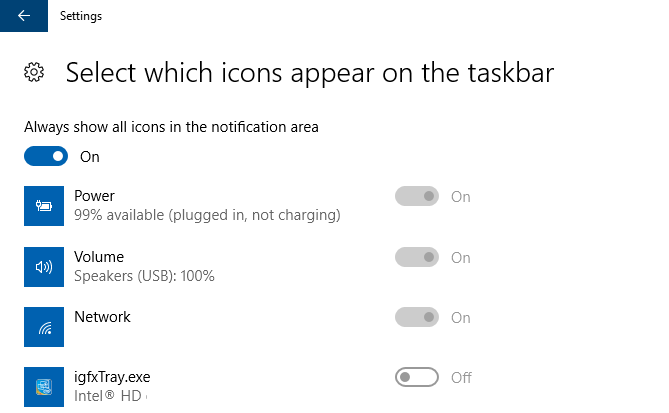Click the Speakers (USB): 100% text

(144, 276)
